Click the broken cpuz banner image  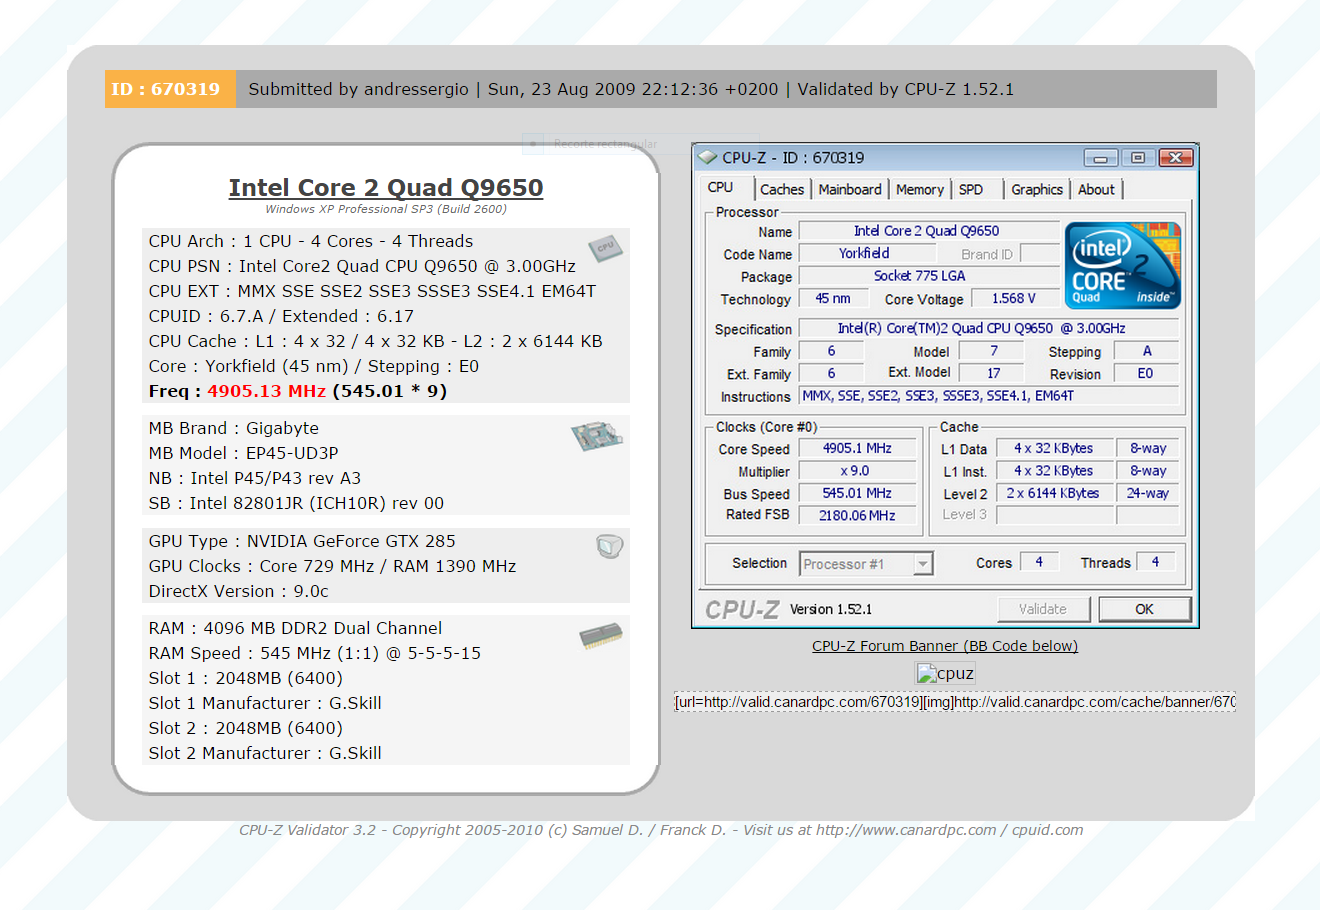tap(945, 673)
